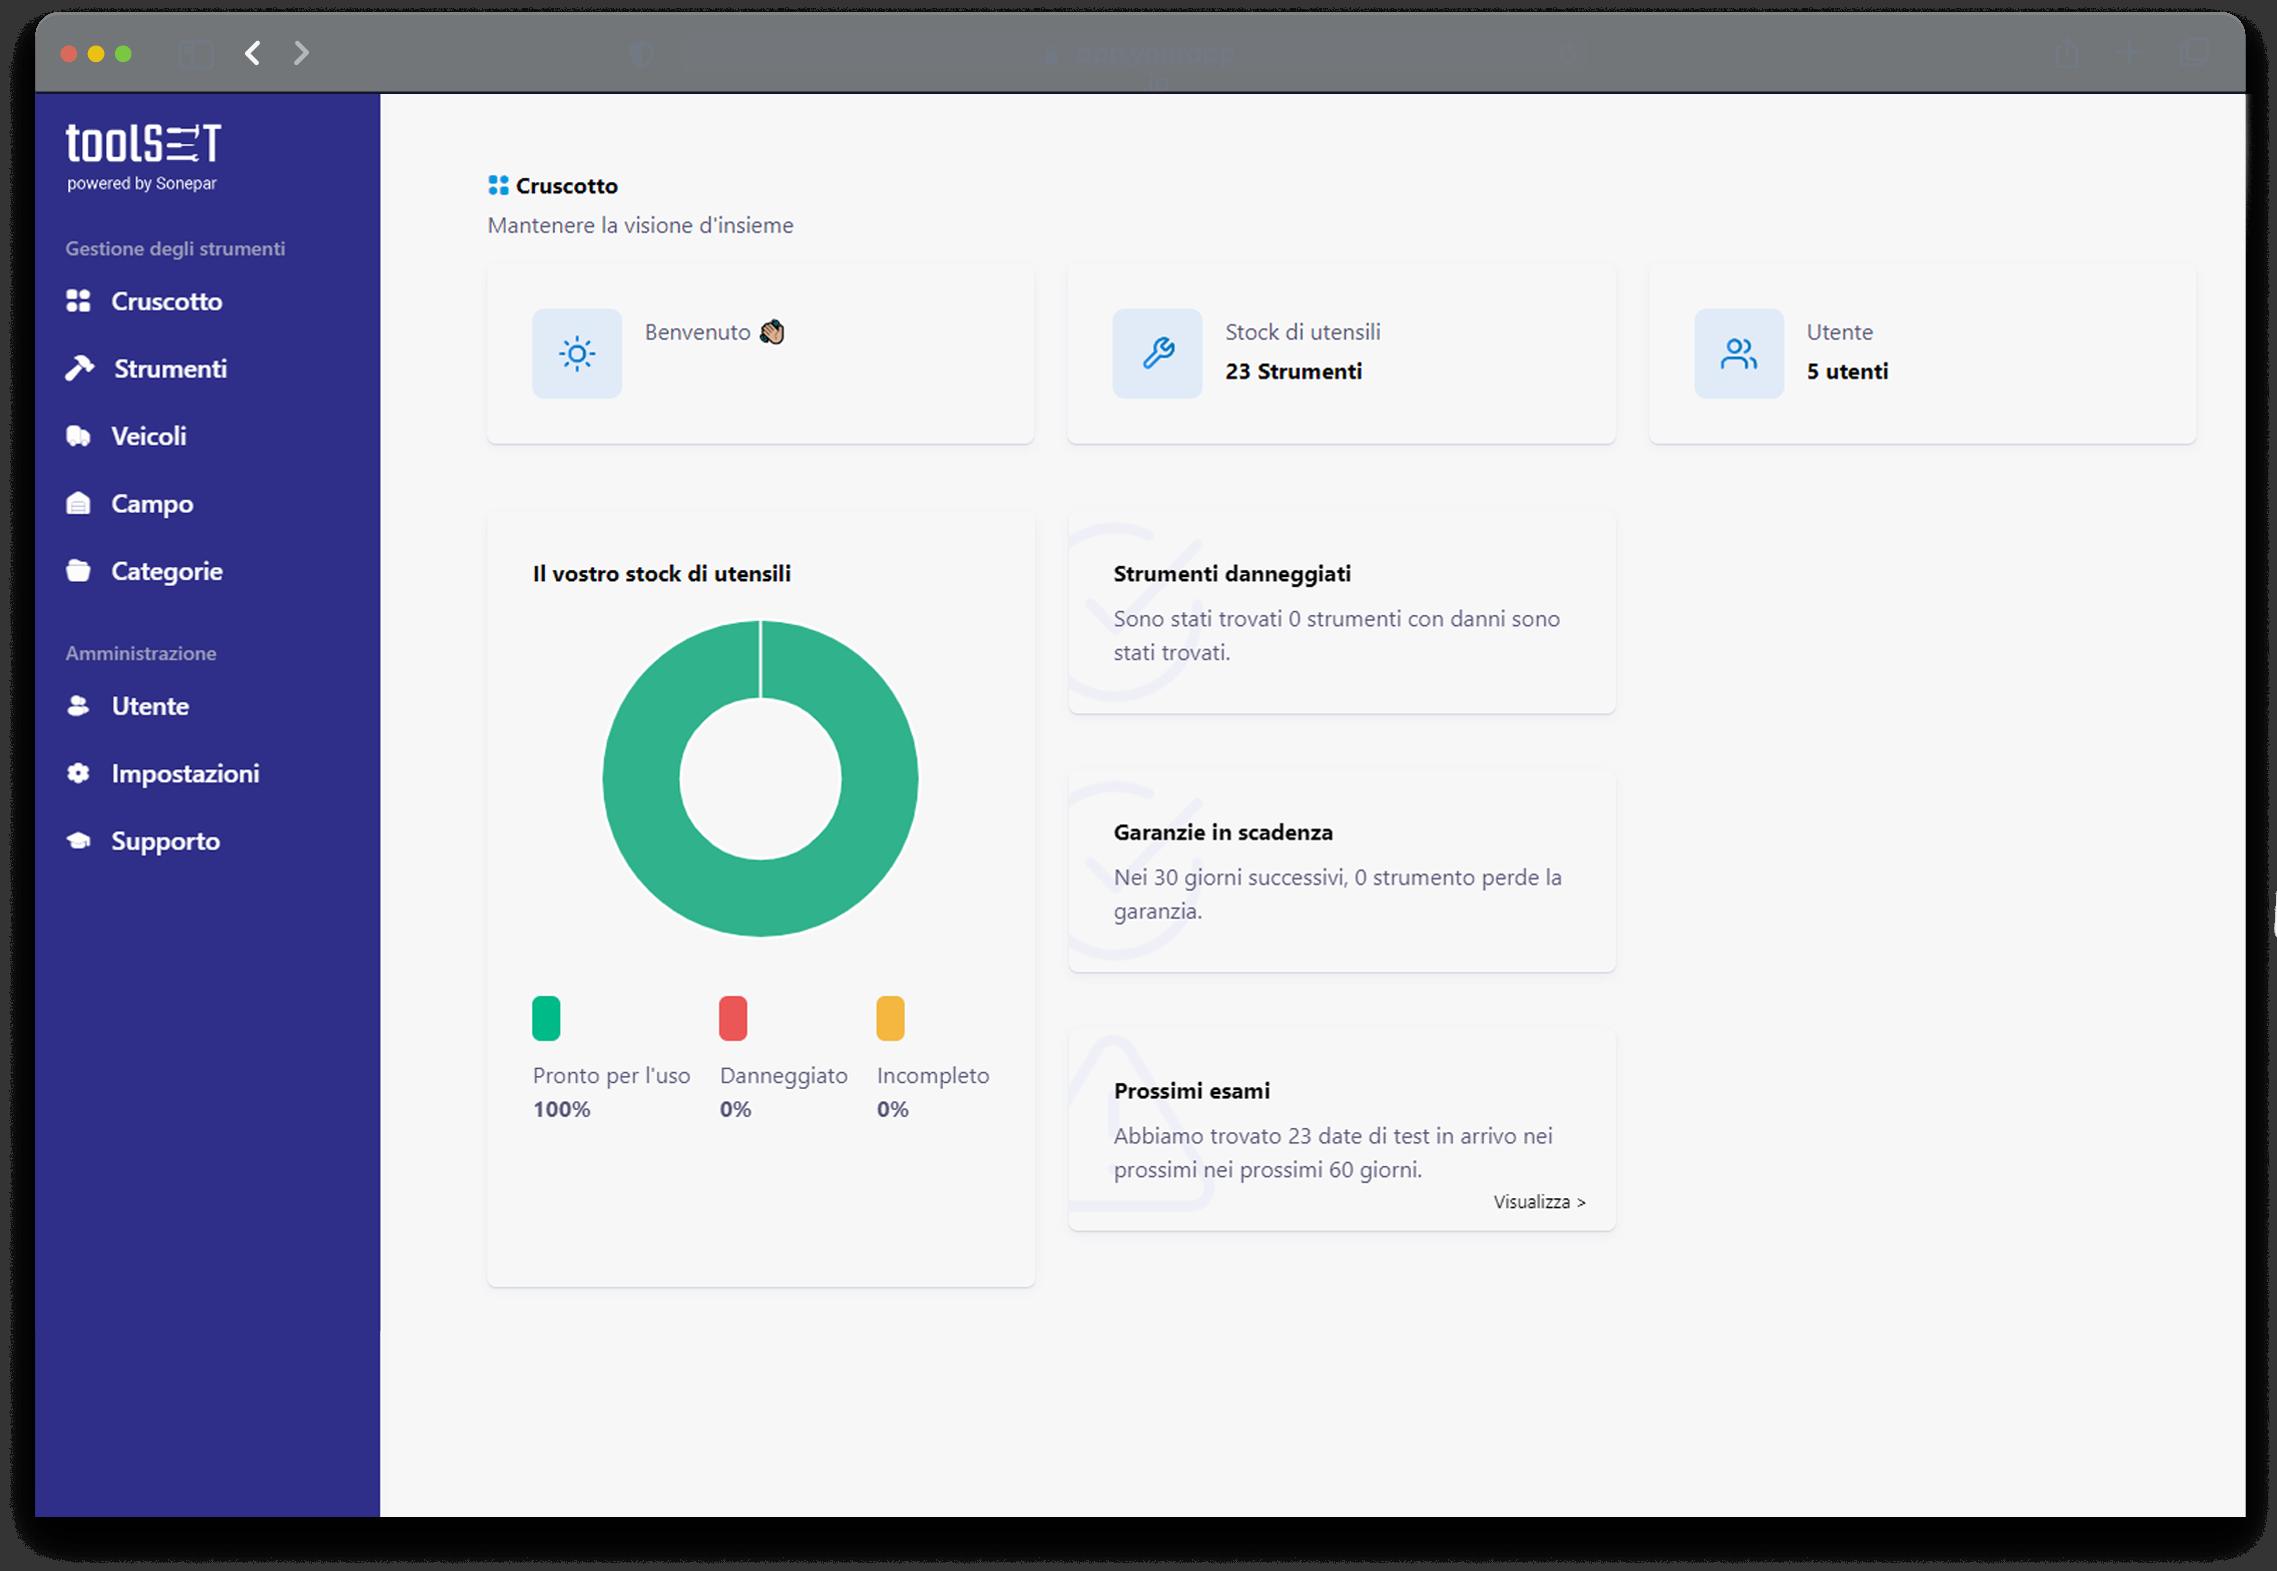Click the Visualizza link in Prossimi esami
This screenshot has width=2277, height=1571.
(1538, 1202)
